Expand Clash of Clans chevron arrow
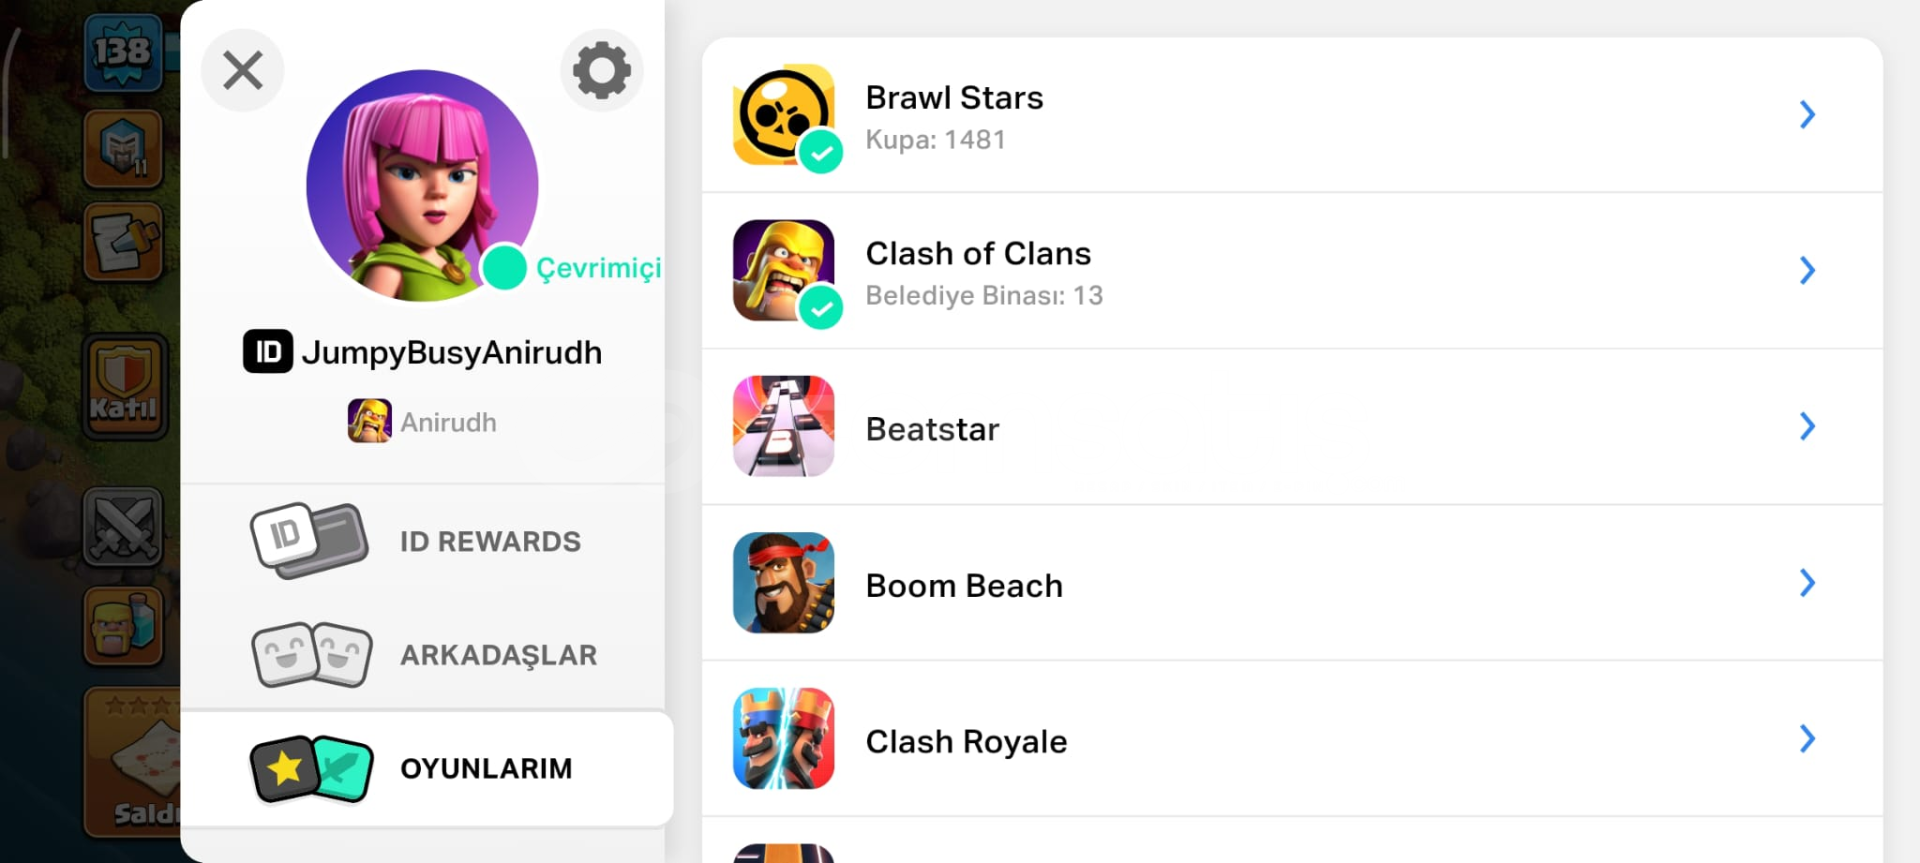1920x863 pixels. coord(1807,270)
